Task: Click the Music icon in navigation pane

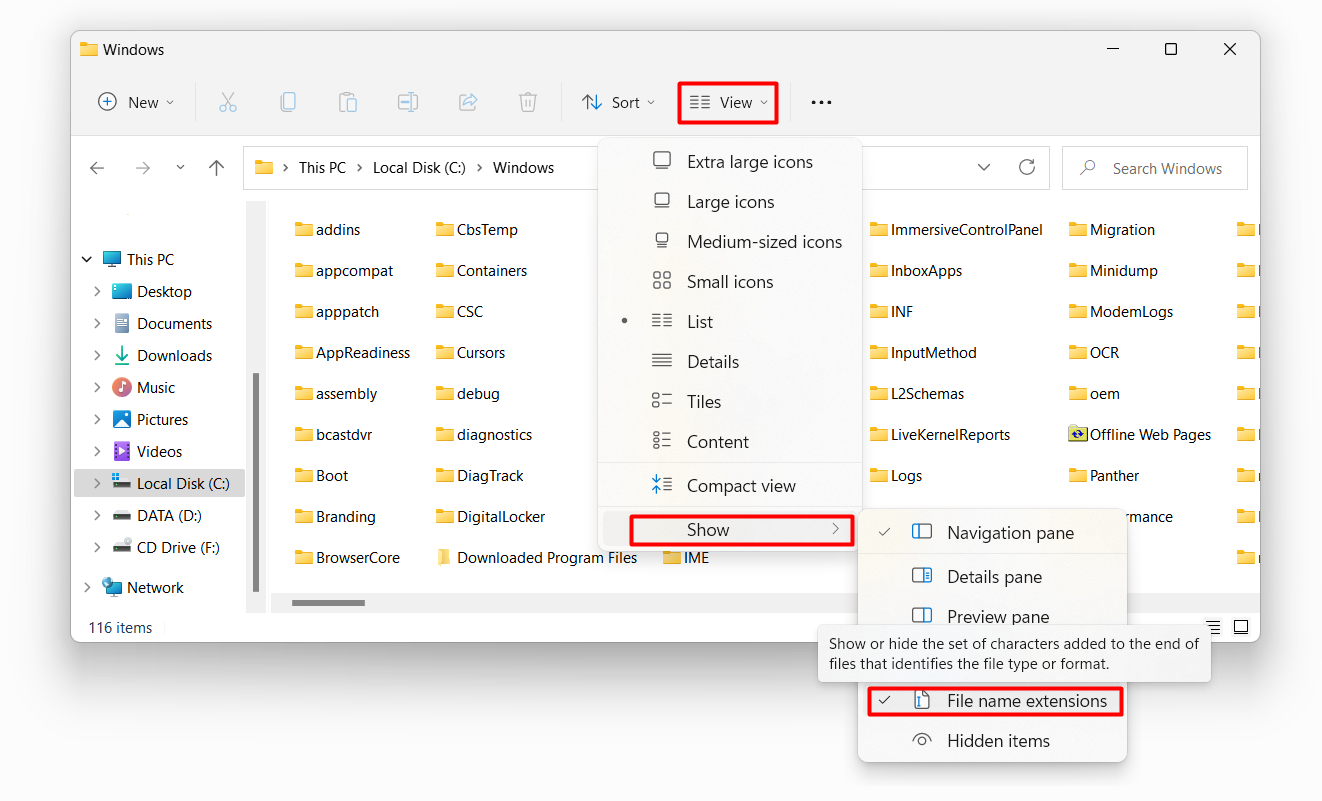Action: (x=122, y=387)
